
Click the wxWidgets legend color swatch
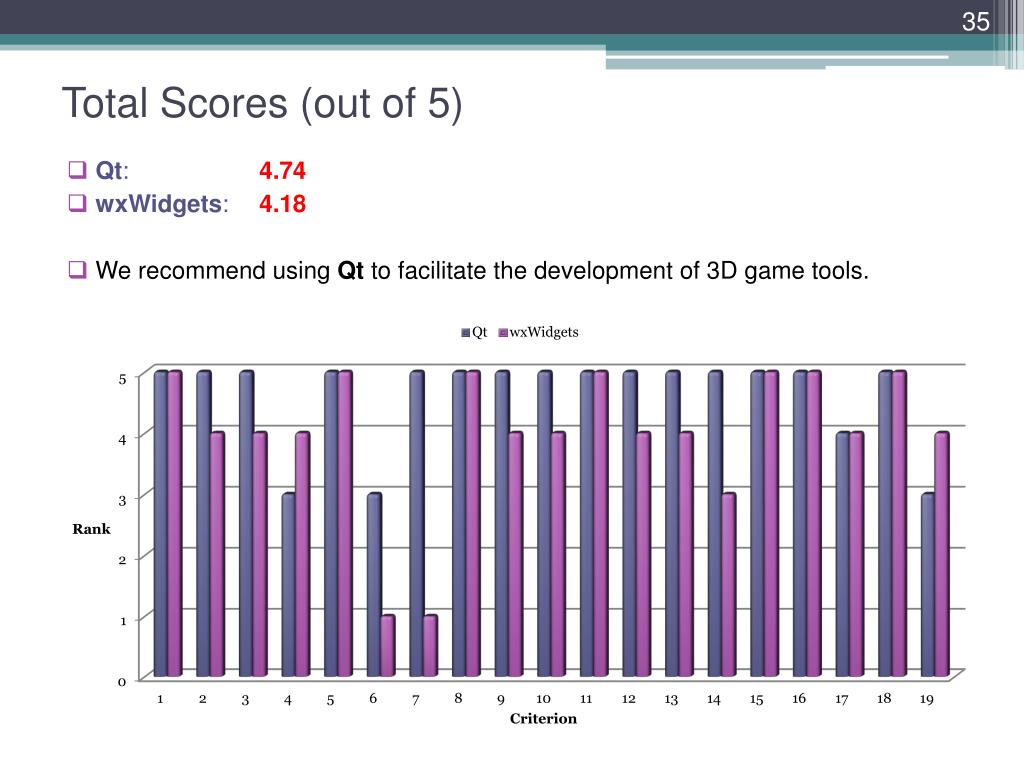coord(503,332)
